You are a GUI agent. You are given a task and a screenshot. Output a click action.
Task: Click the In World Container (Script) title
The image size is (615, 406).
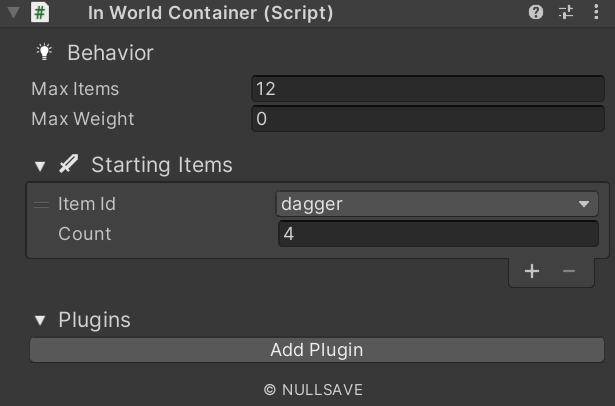pos(210,13)
